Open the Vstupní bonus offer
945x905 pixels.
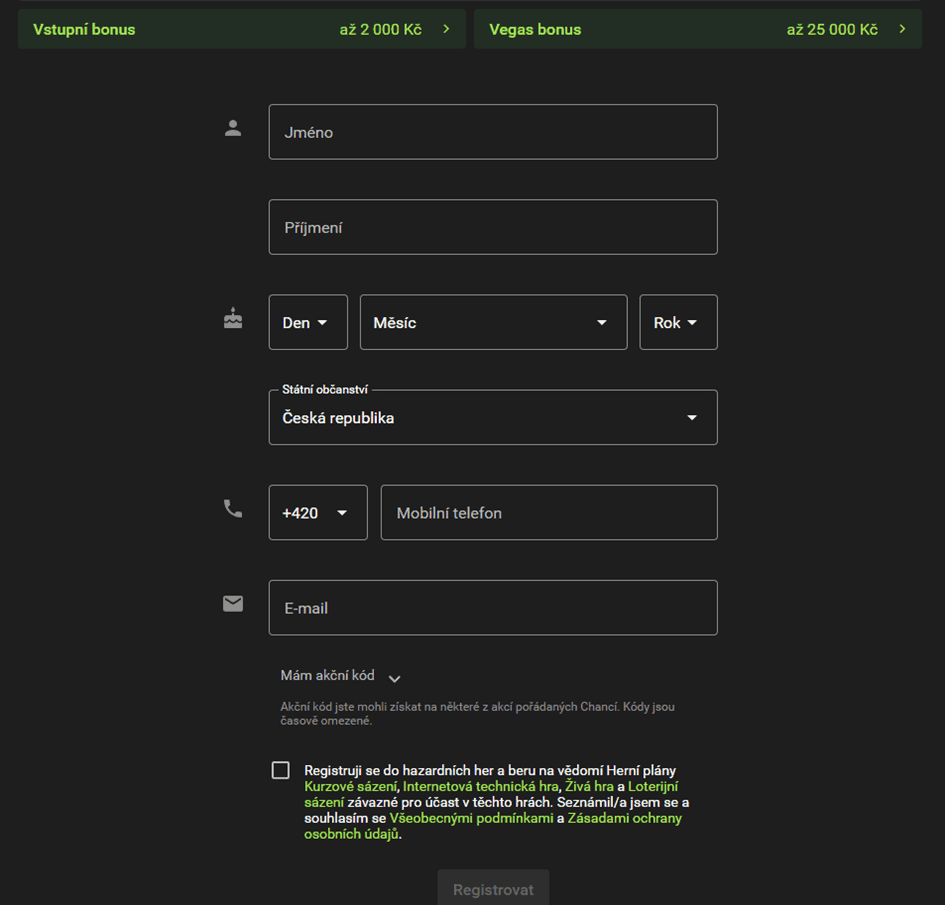point(242,29)
